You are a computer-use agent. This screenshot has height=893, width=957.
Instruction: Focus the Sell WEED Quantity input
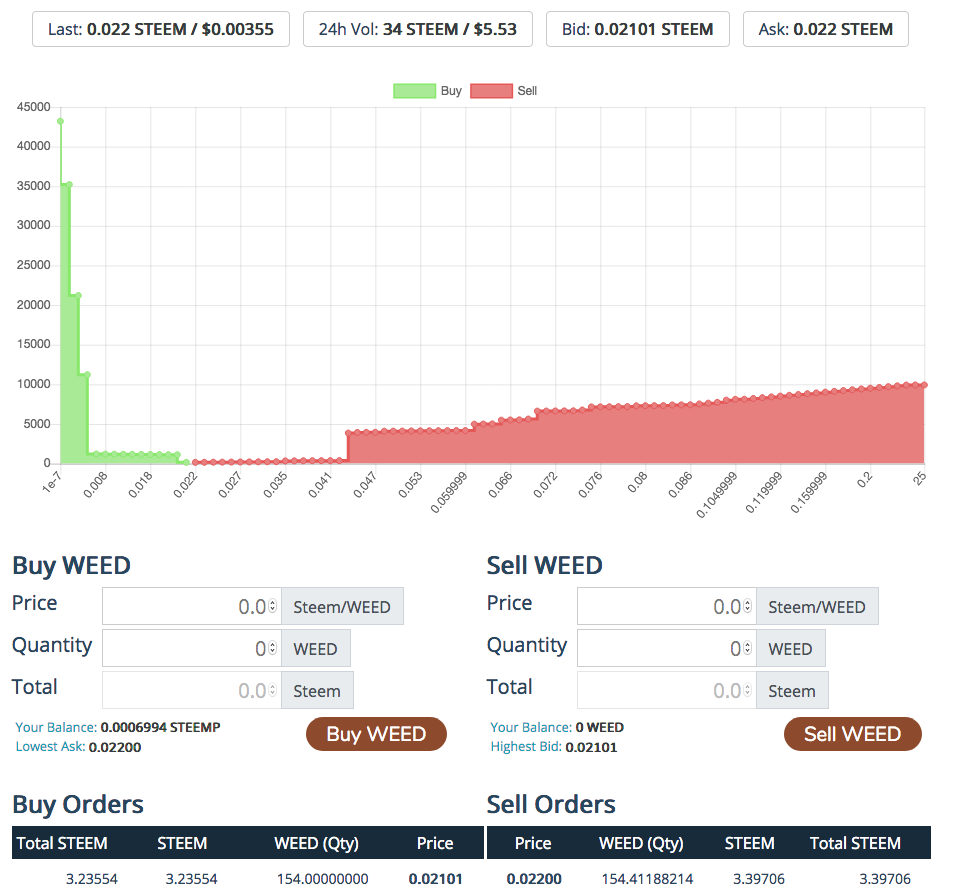[x=666, y=648]
